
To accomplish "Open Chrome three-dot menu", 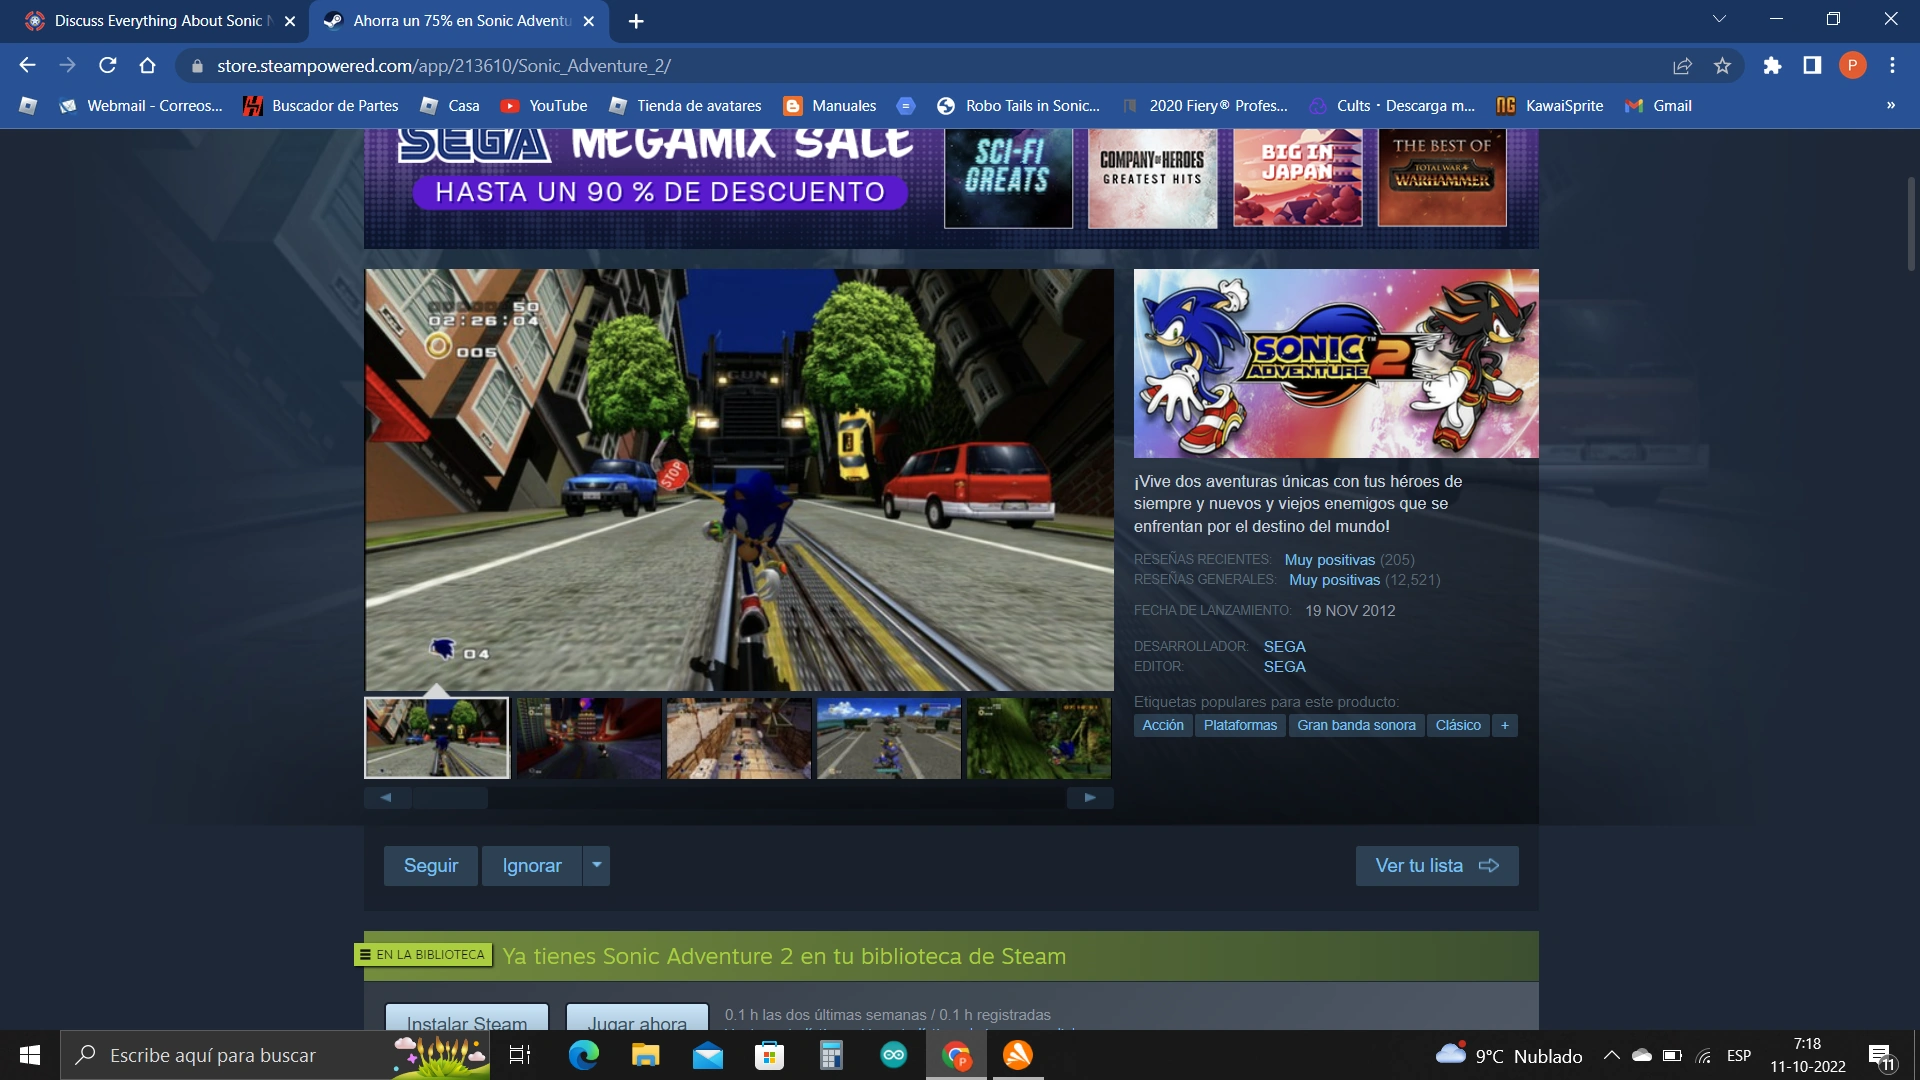I will coord(1892,66).
